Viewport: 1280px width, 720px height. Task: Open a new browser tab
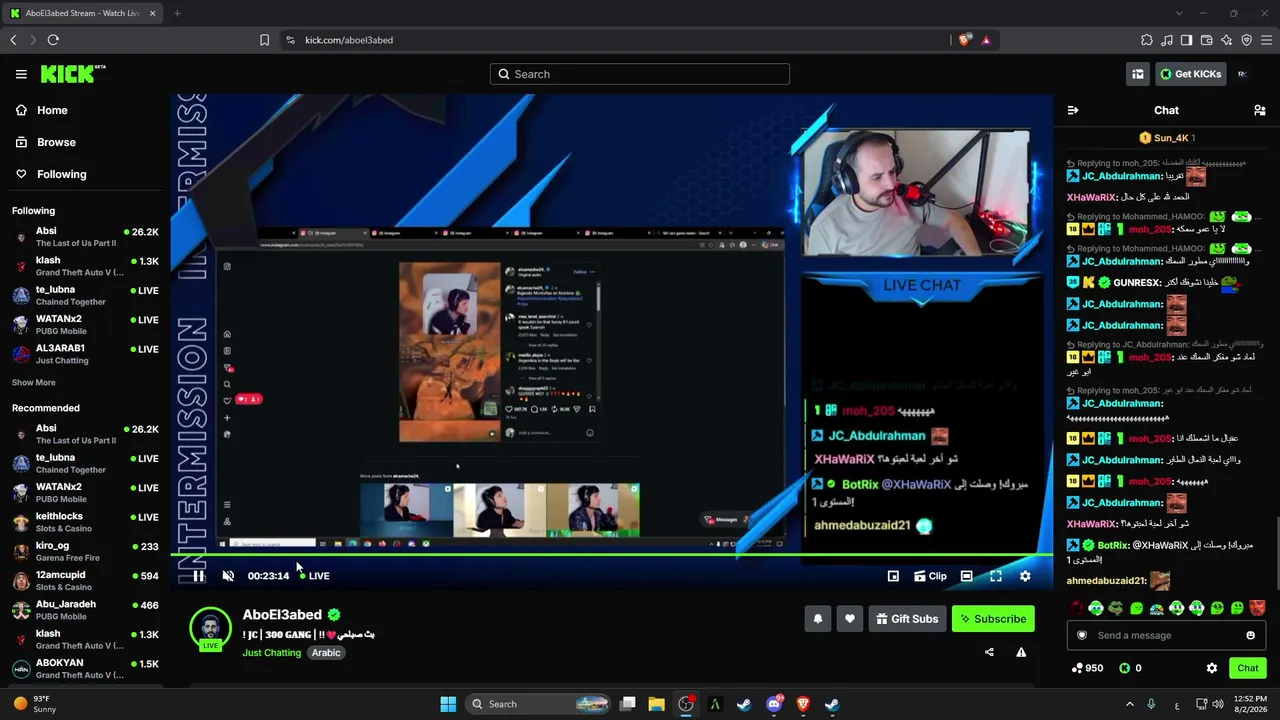pos(177,13)
